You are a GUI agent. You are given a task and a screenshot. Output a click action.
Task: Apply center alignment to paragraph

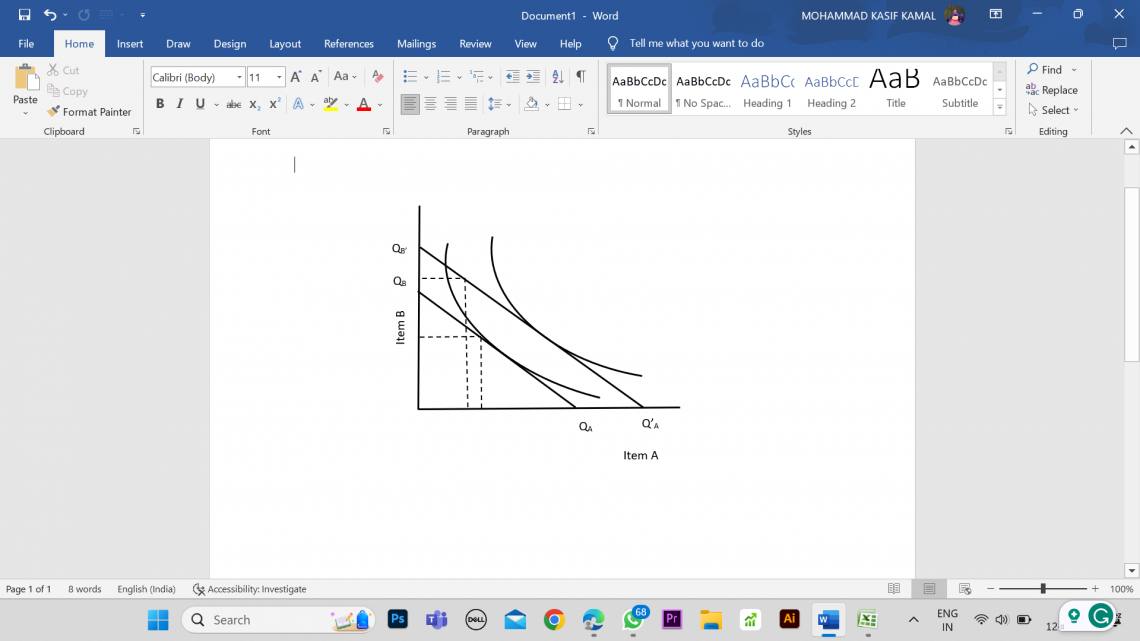point(430,103)
